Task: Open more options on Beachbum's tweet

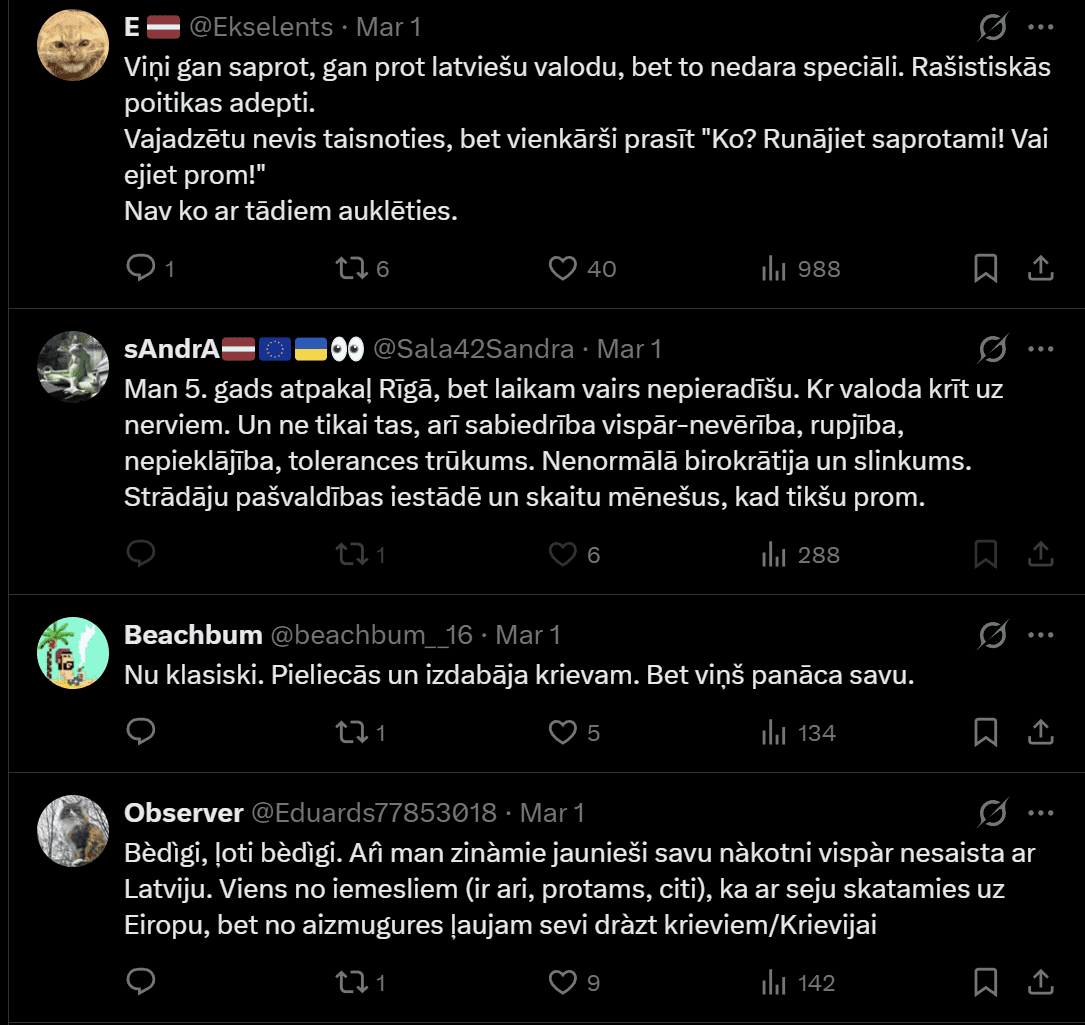Action: 1041,635
